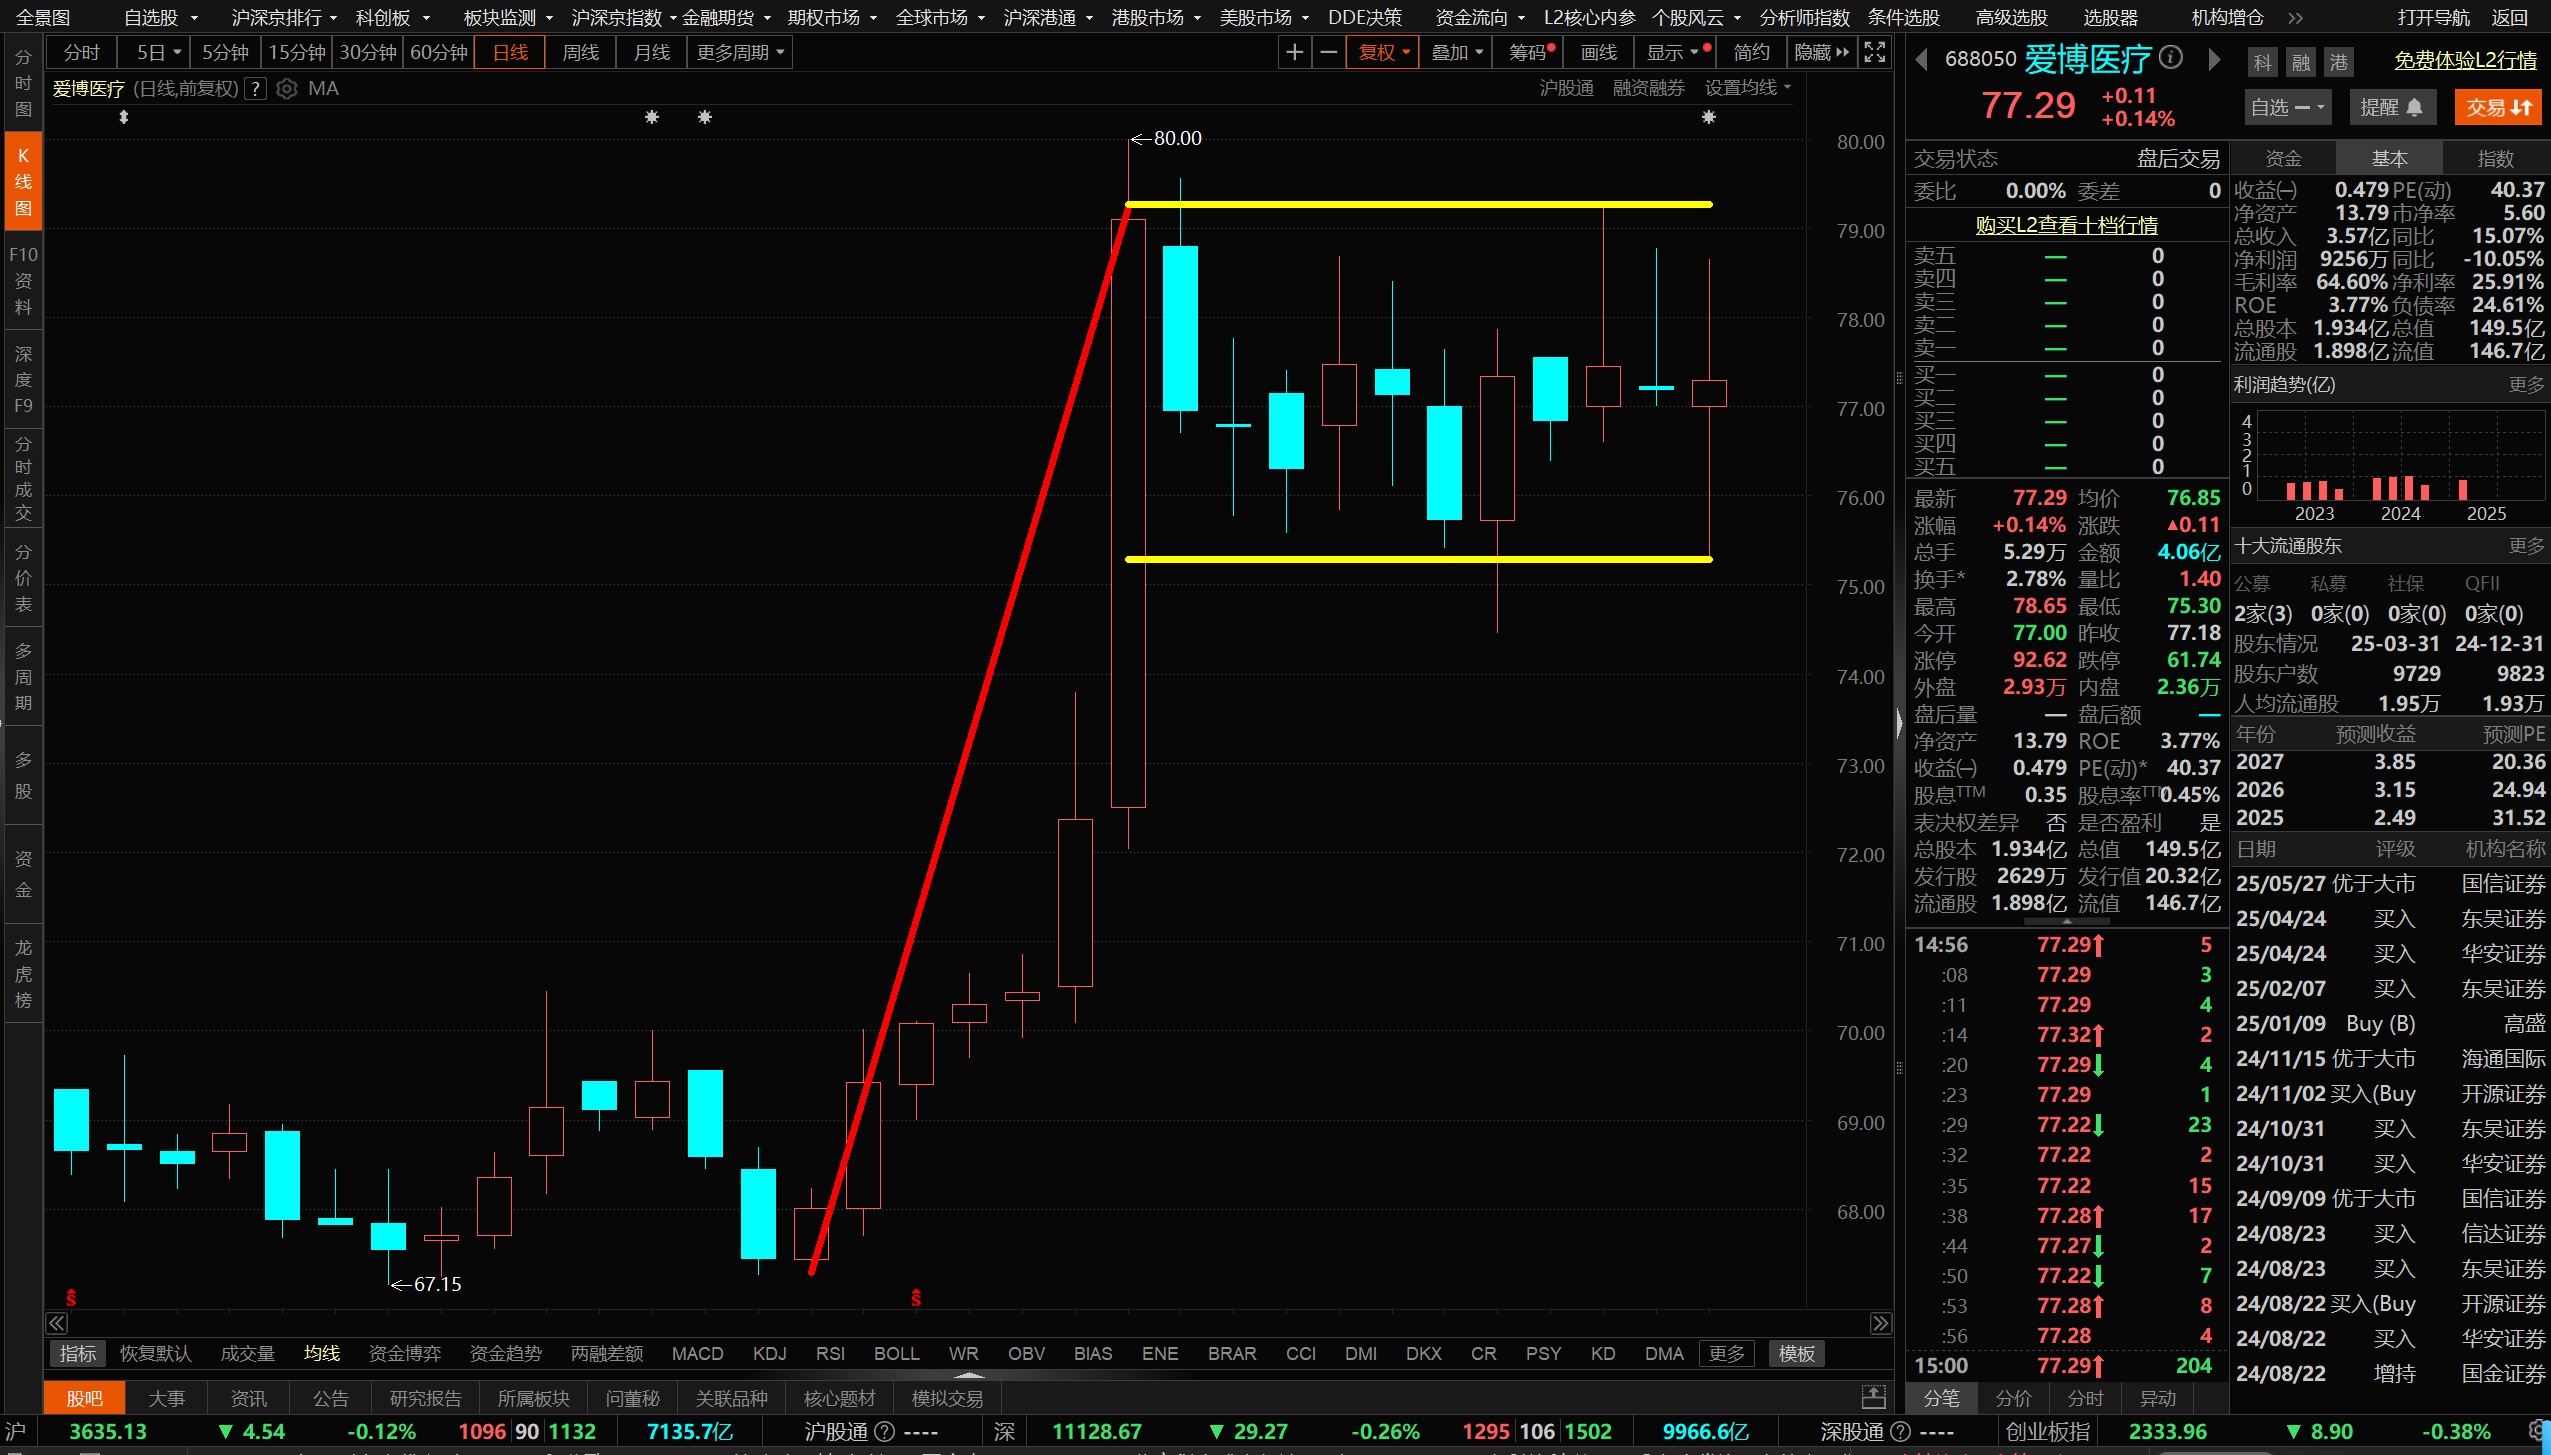Open 叠加 overlay dropdown

1457,52
